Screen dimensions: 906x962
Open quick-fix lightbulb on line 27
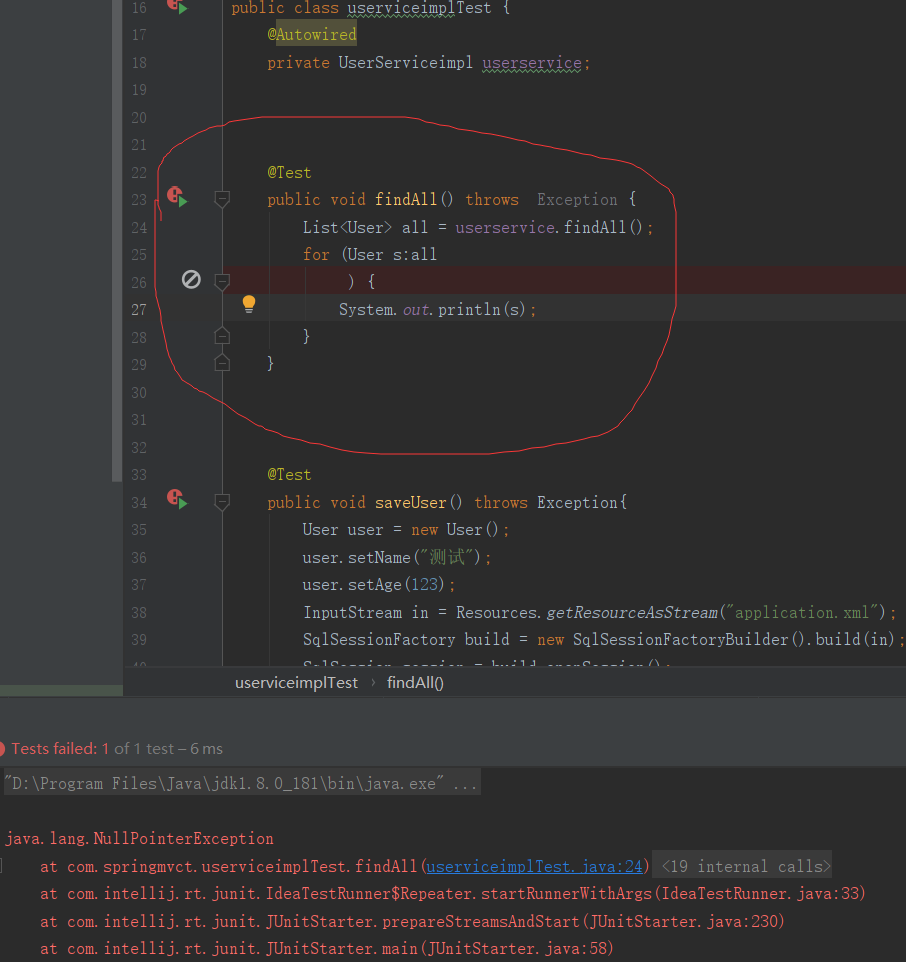coord(248,304)
